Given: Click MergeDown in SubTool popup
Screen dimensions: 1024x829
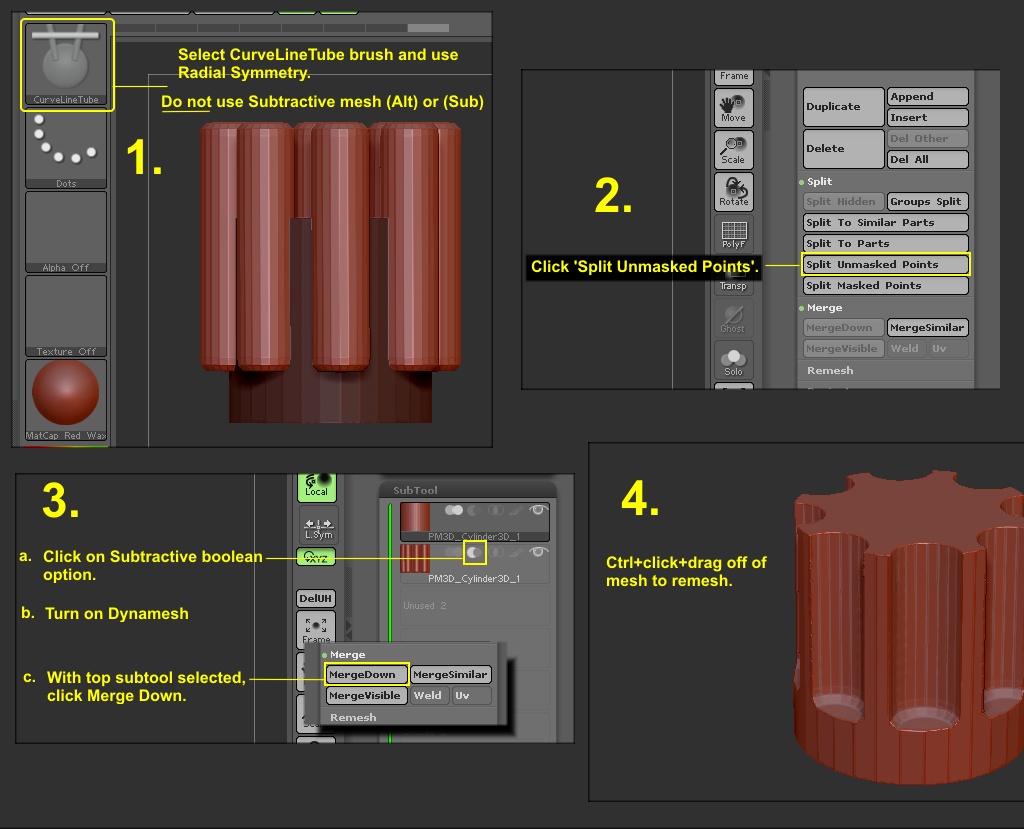Looking at the screenshot, I should coord(366,674).
